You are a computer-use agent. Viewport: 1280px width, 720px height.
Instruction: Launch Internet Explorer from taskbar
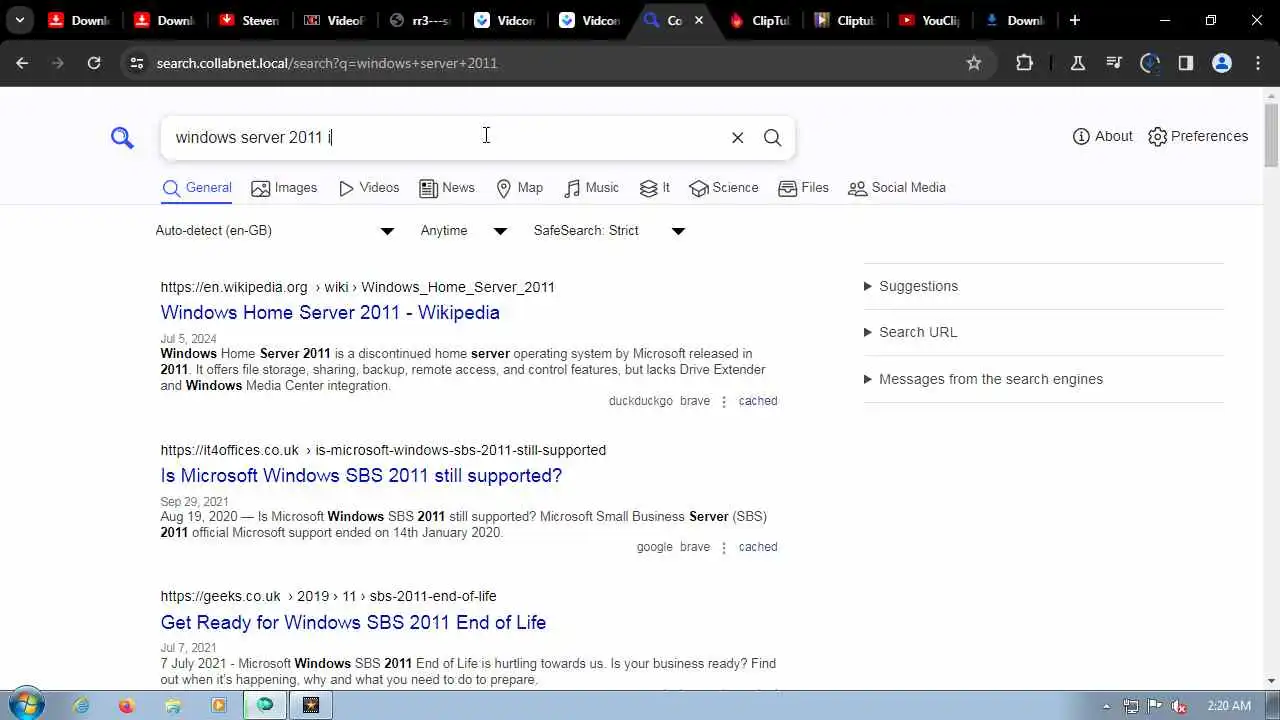pos(81,705)
